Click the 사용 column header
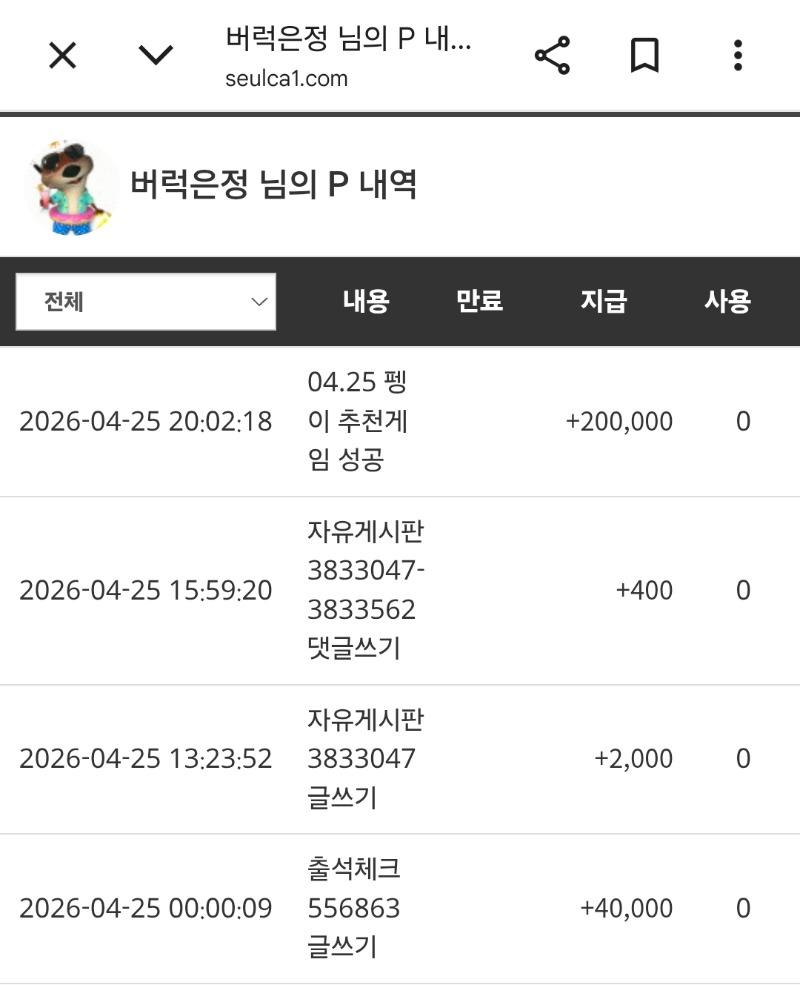Screen dimensions: 800x985 [727, 301]
